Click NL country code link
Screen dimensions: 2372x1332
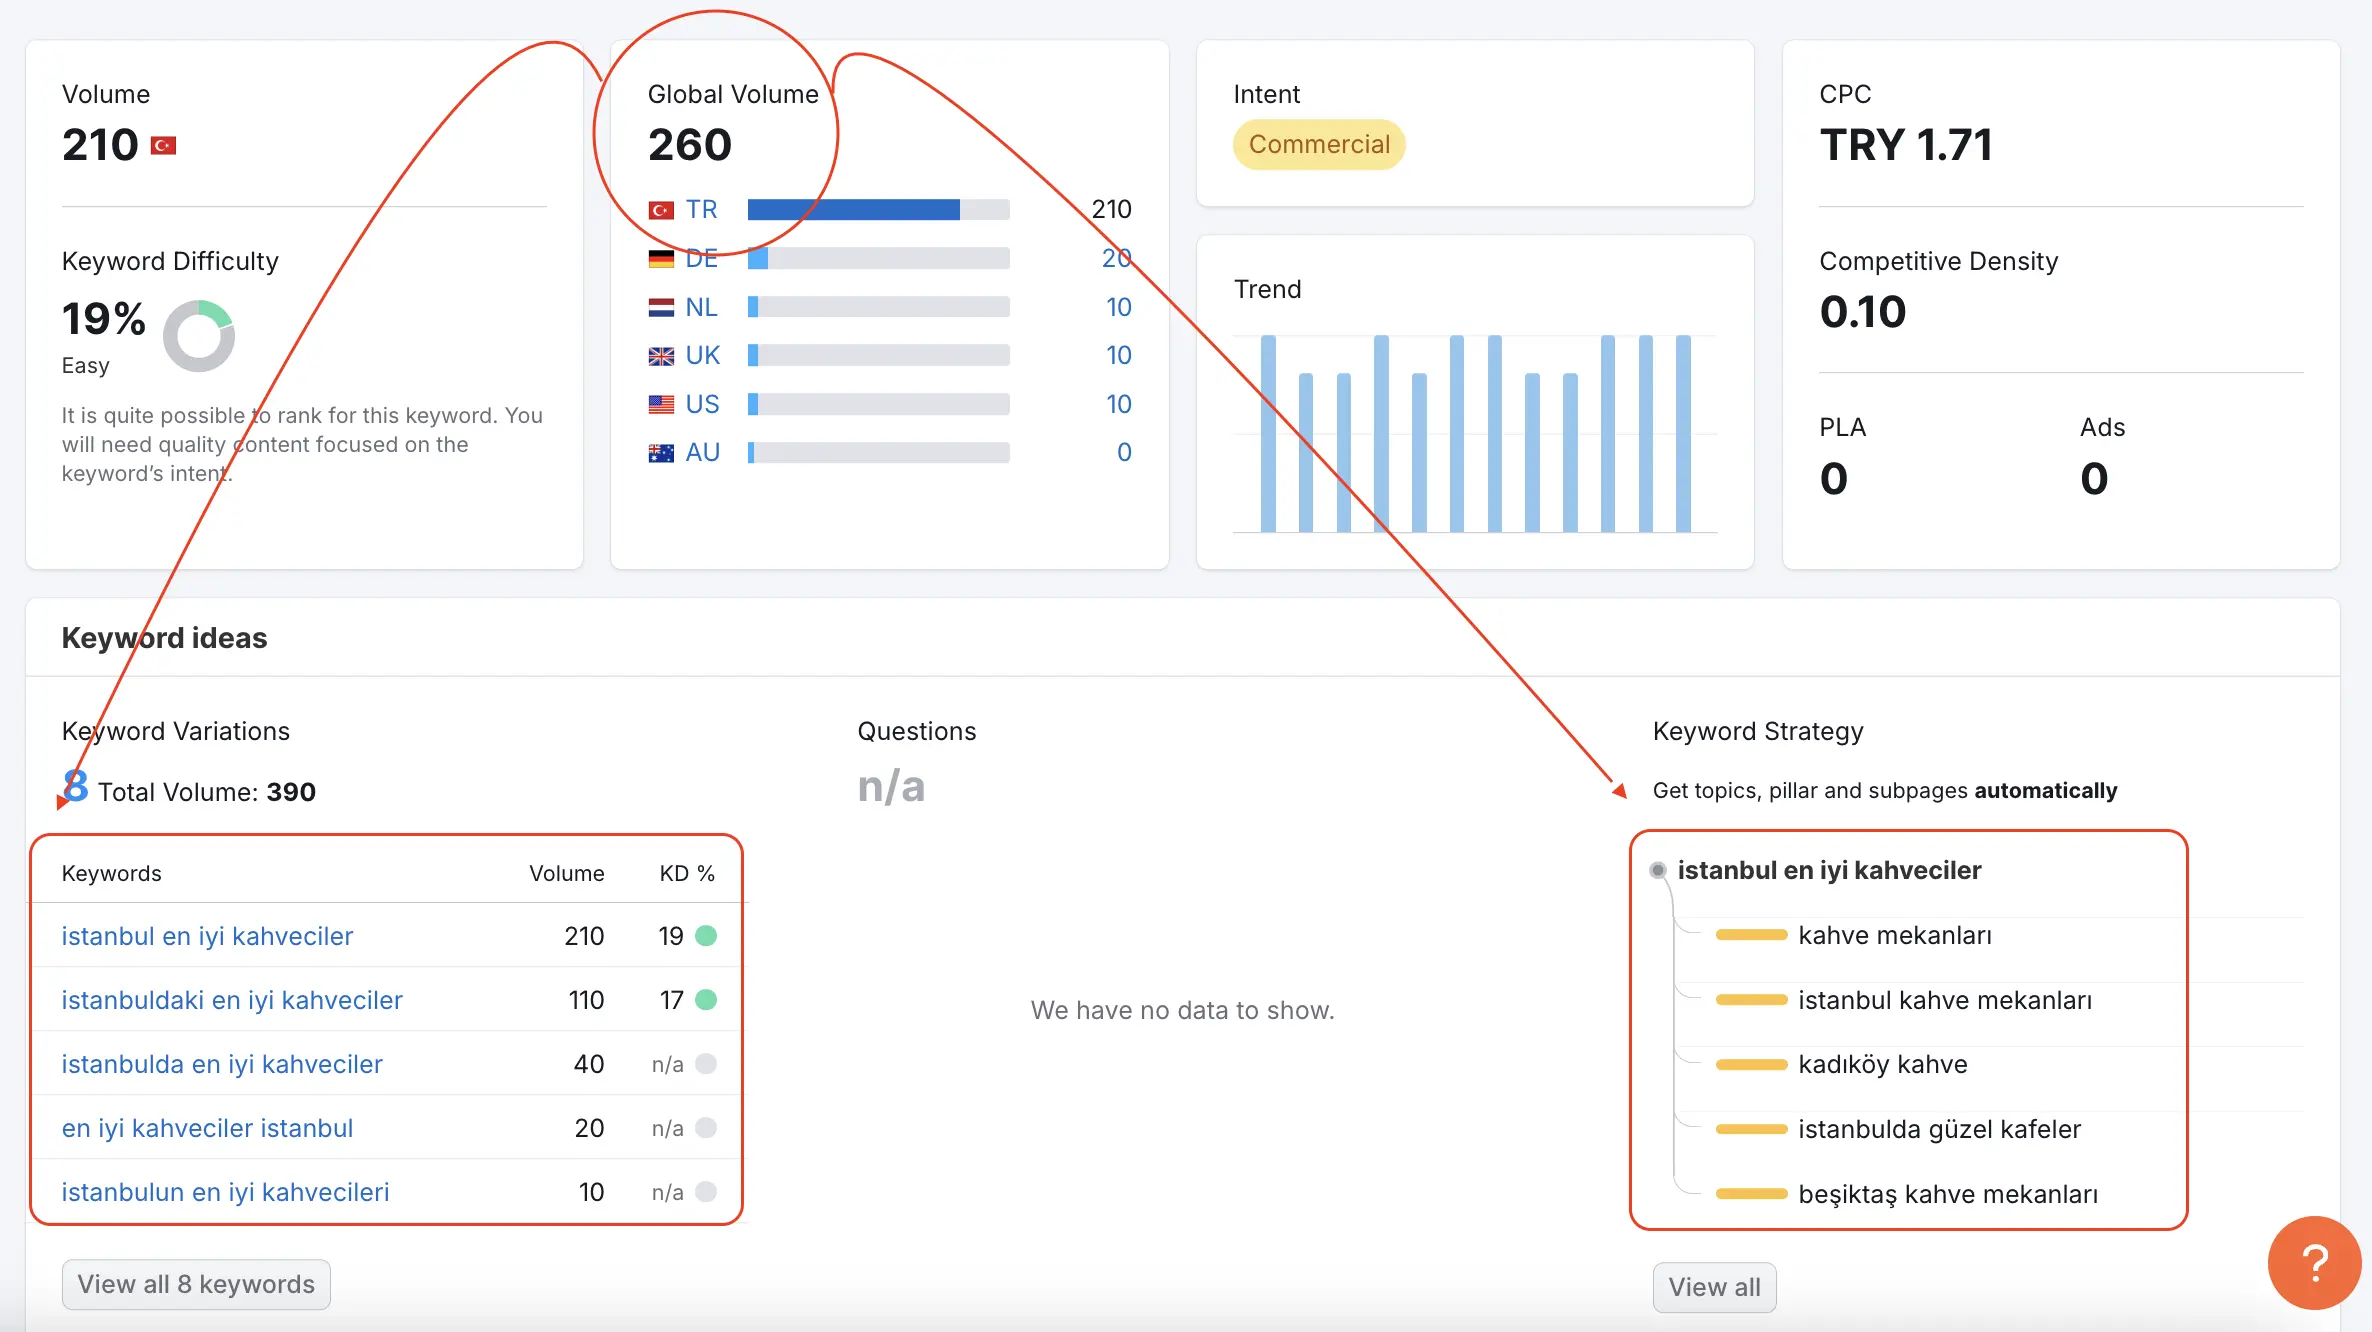[x=701, y=307]
